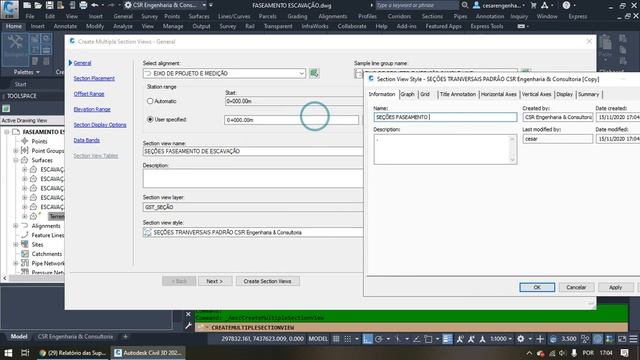
Task: Click the style Name input field
Action: coord(445,117)
